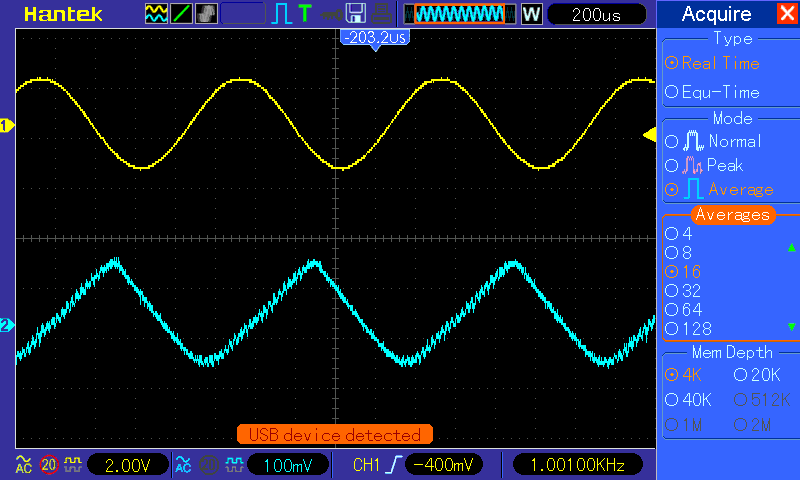Click the 200us timebase readout
Viewport: 800px width, 480px height.
596,14
